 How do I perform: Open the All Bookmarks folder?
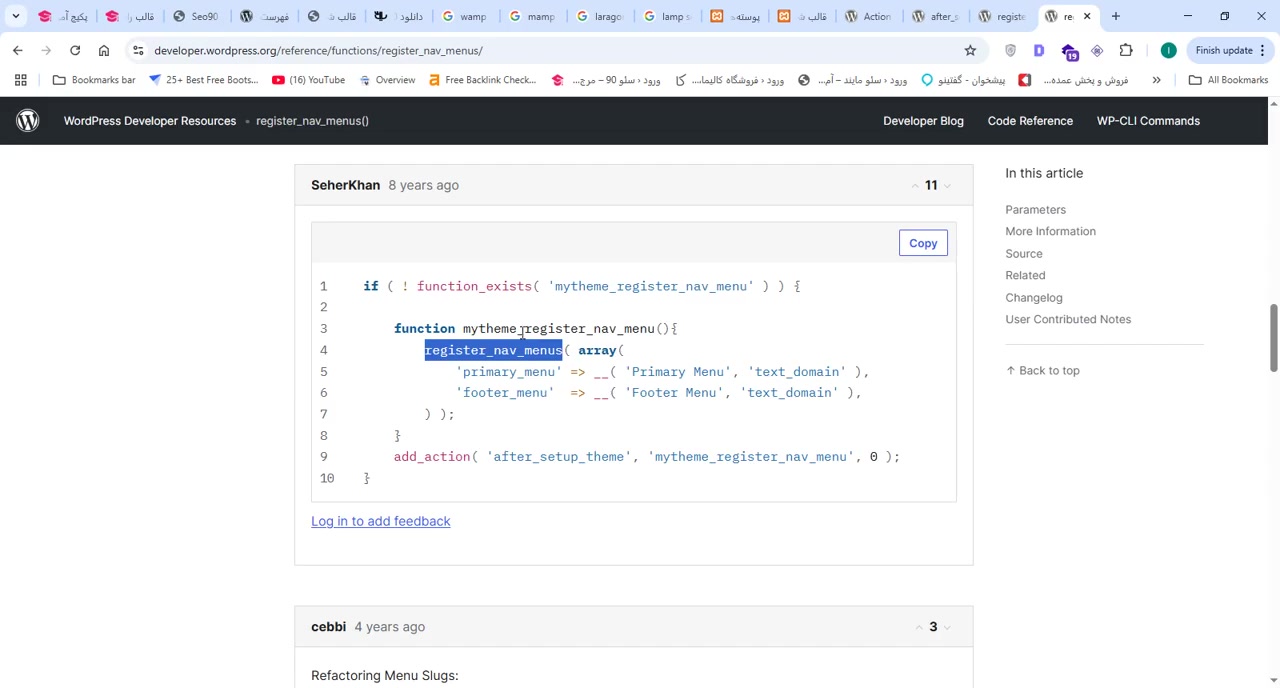(1227, 80)
